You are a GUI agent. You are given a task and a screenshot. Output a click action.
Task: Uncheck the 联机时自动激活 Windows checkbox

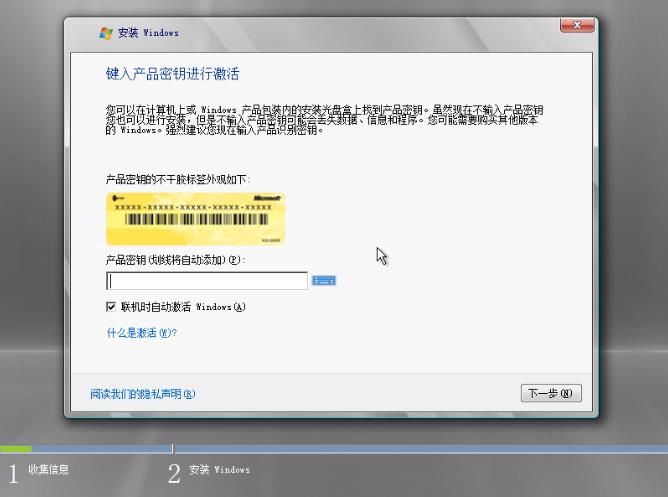pos(111,307)
